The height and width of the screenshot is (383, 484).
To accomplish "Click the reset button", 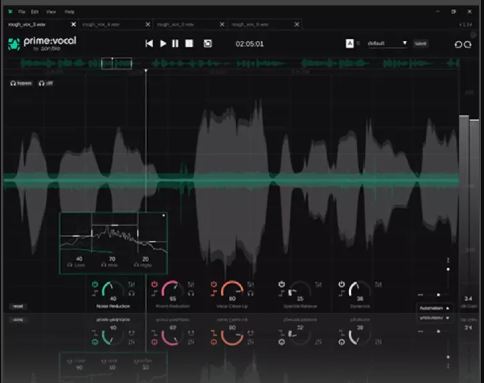I will pyautogui.click(x=18, y=306).
